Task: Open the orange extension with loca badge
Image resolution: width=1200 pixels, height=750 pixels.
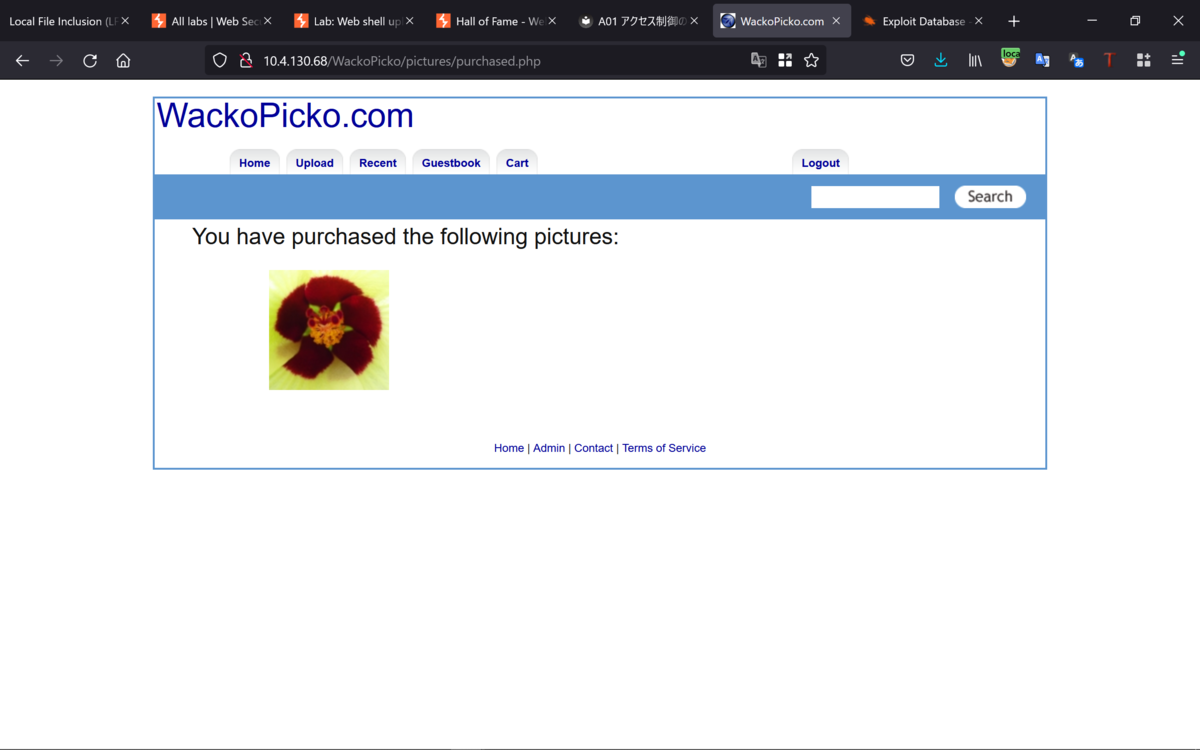Action: pos(1009,59)
